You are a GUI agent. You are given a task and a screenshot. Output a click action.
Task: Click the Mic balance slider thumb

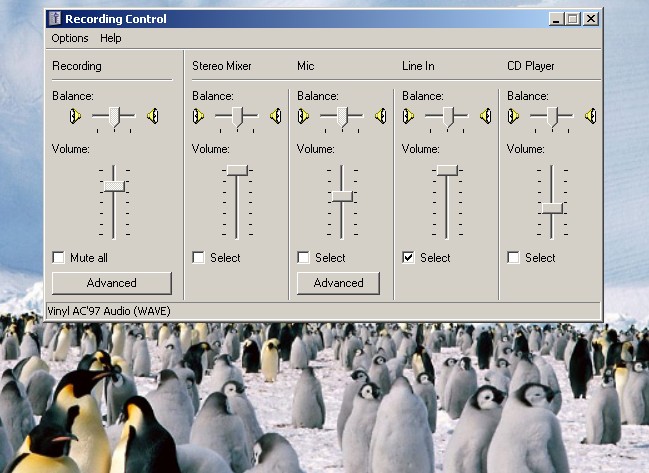(x=342, y=117)
